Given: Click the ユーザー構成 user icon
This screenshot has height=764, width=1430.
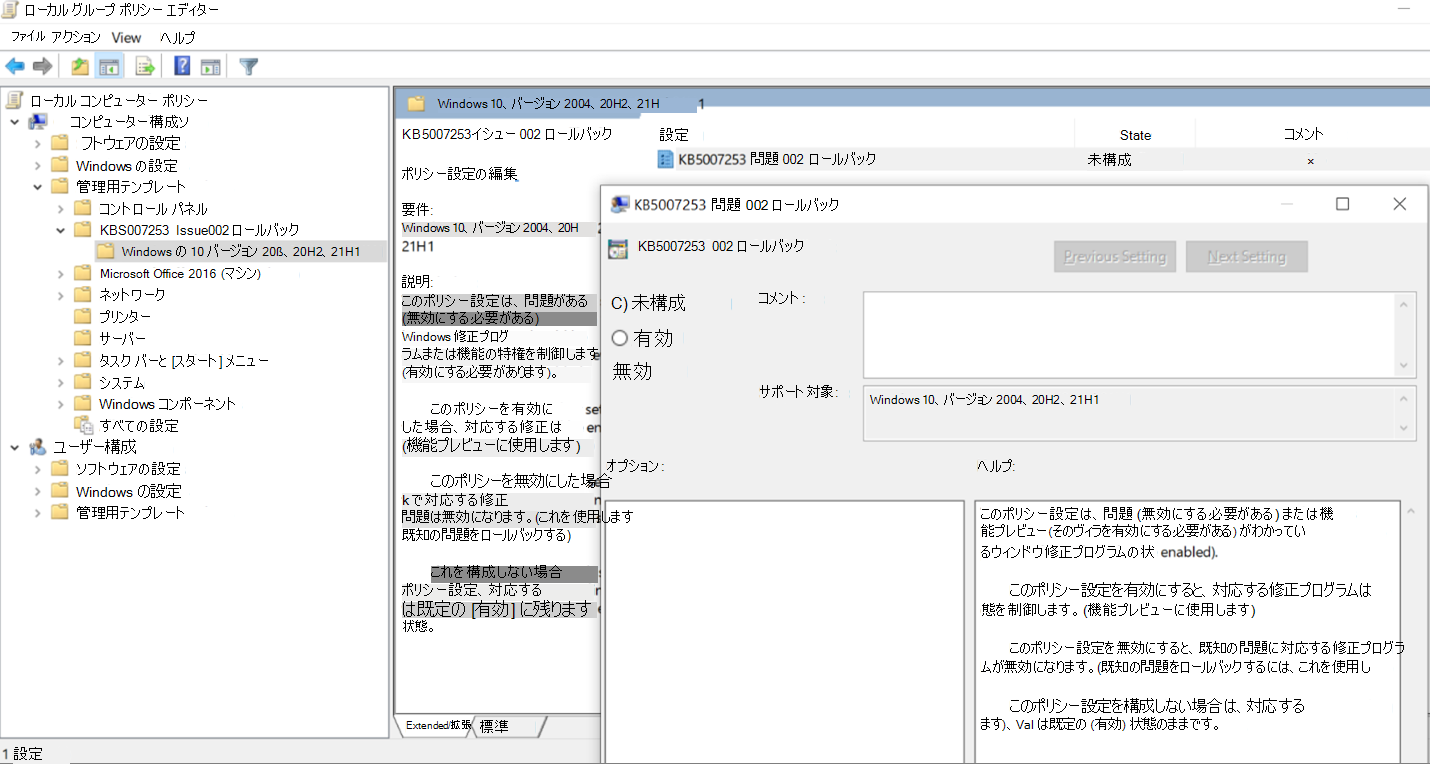Looking at the screenshot, I should coord(38,446).
